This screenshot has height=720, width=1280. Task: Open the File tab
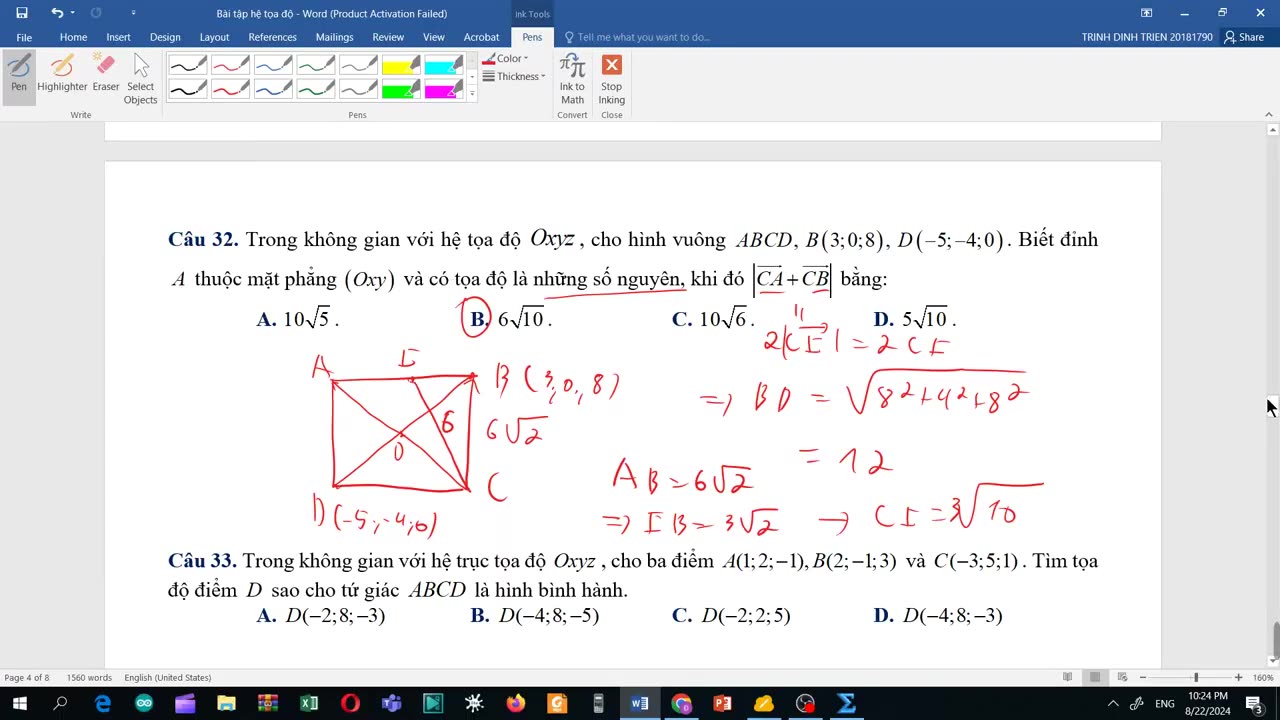pyautogui.click(x=24, y=37)
